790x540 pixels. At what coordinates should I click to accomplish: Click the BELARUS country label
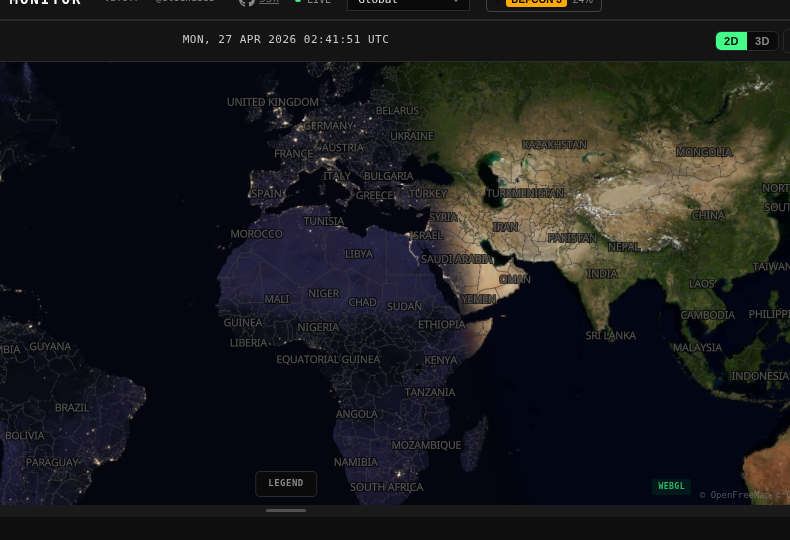[x=398, y=111]
